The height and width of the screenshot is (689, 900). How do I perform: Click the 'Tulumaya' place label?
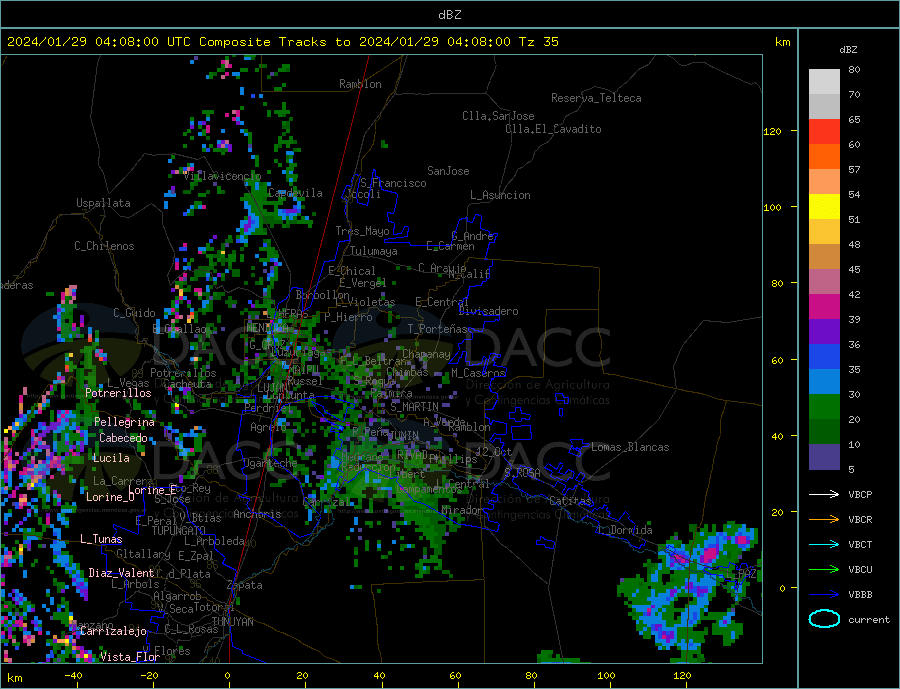click(x=374, y=251)
